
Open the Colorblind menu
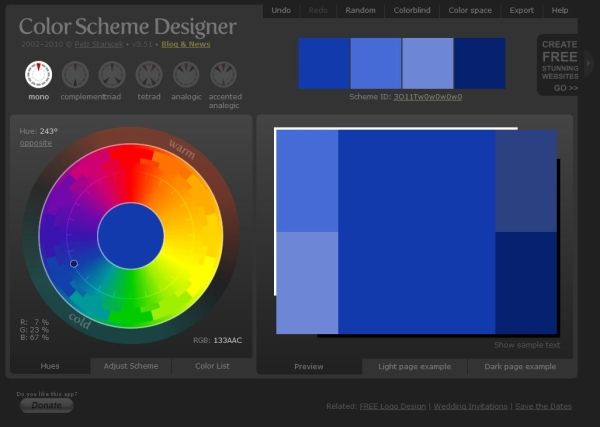[412, 10]
